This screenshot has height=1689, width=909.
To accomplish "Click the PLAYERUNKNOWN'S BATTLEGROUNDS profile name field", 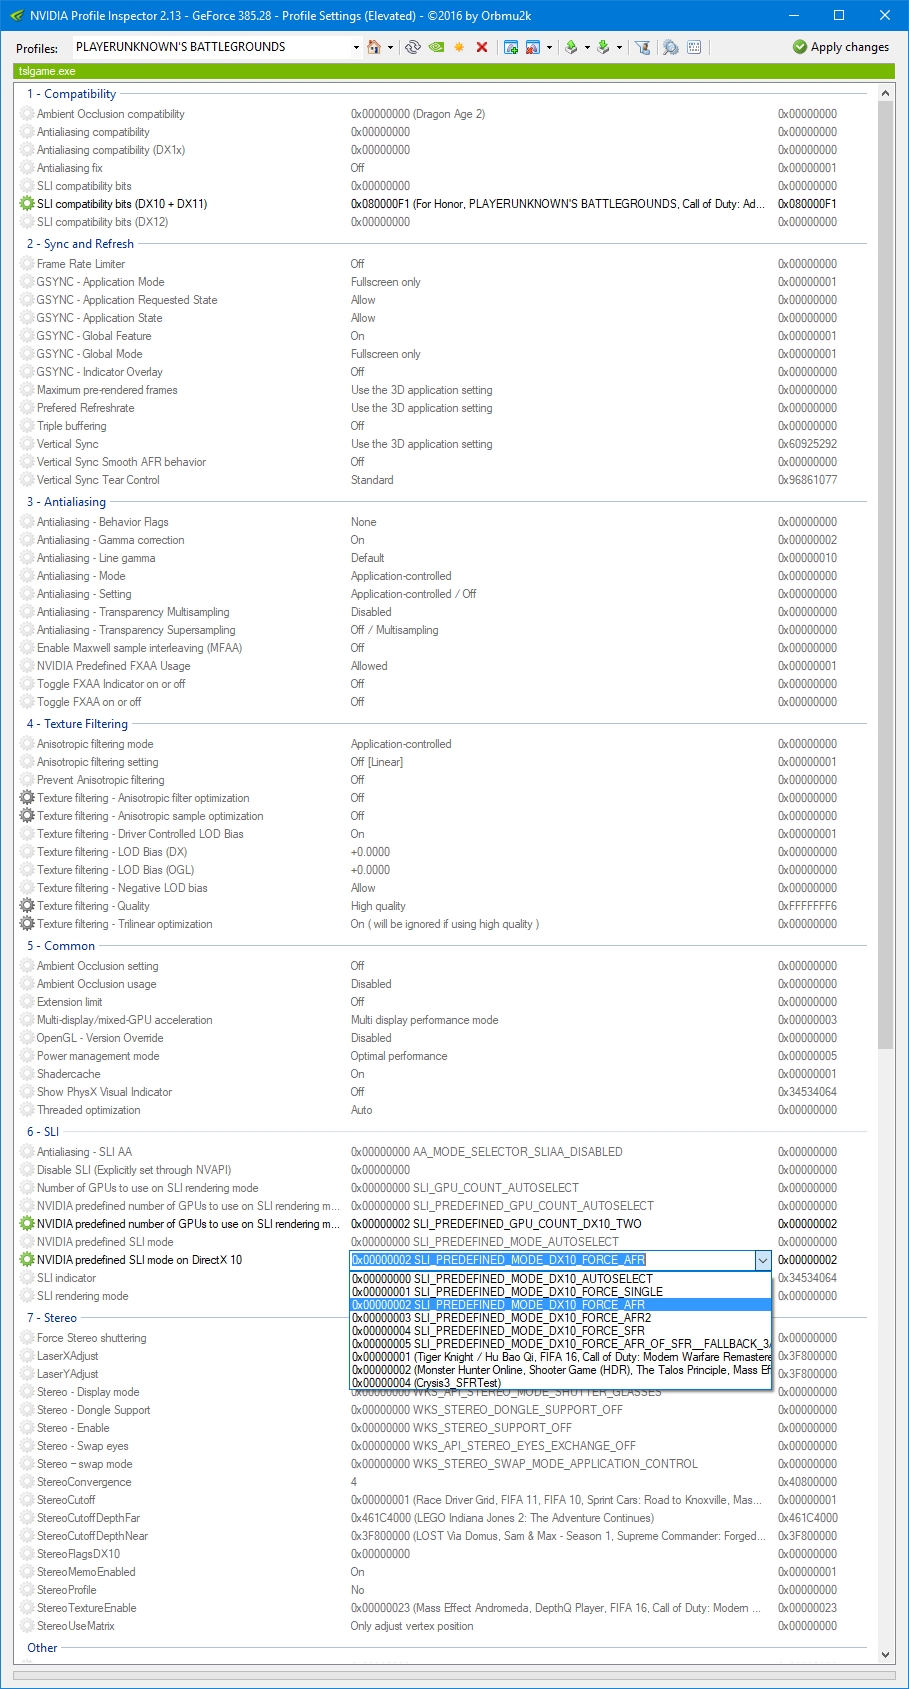I will click(211, 47).
